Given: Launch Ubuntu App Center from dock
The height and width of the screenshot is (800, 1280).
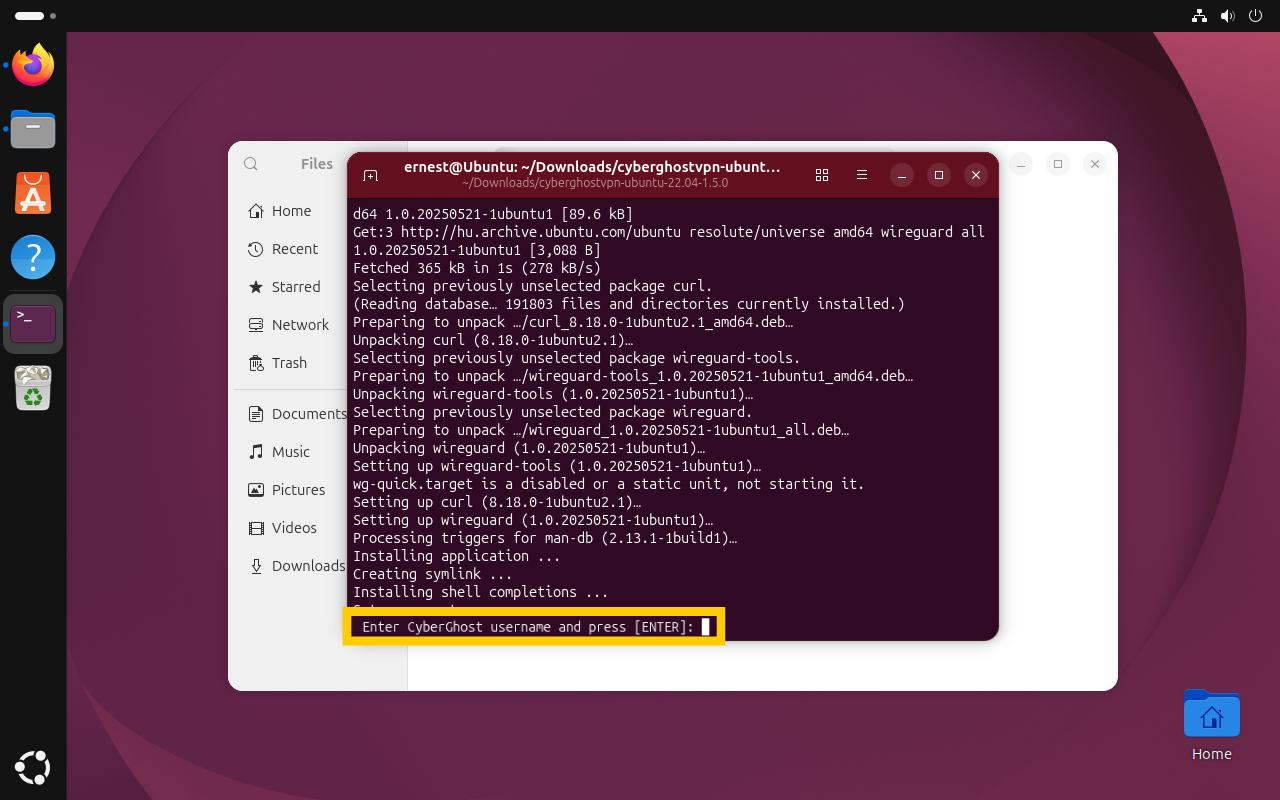Looking at the screenshot, I should [x=33, y=193].
